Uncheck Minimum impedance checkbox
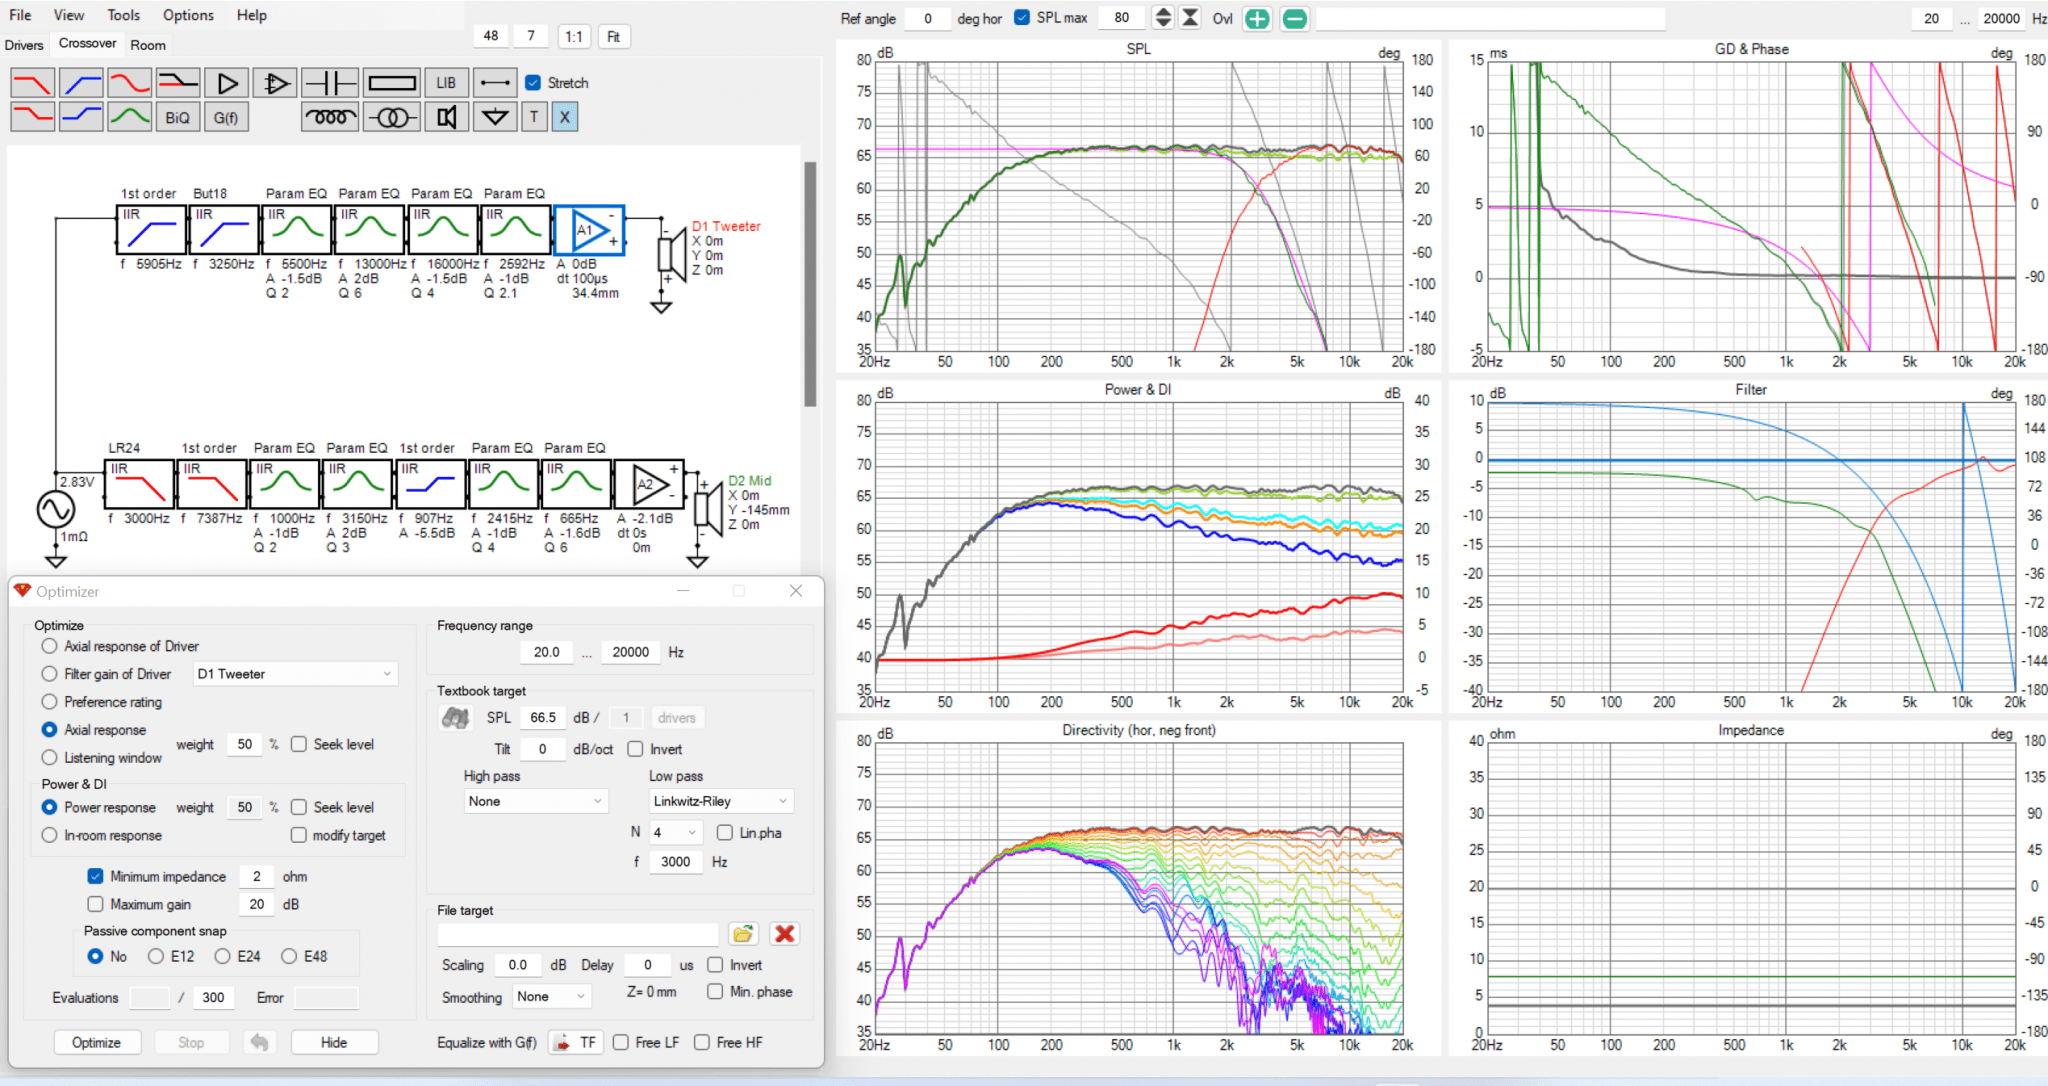This screenshot has height=1086, width=2048. 95,876
